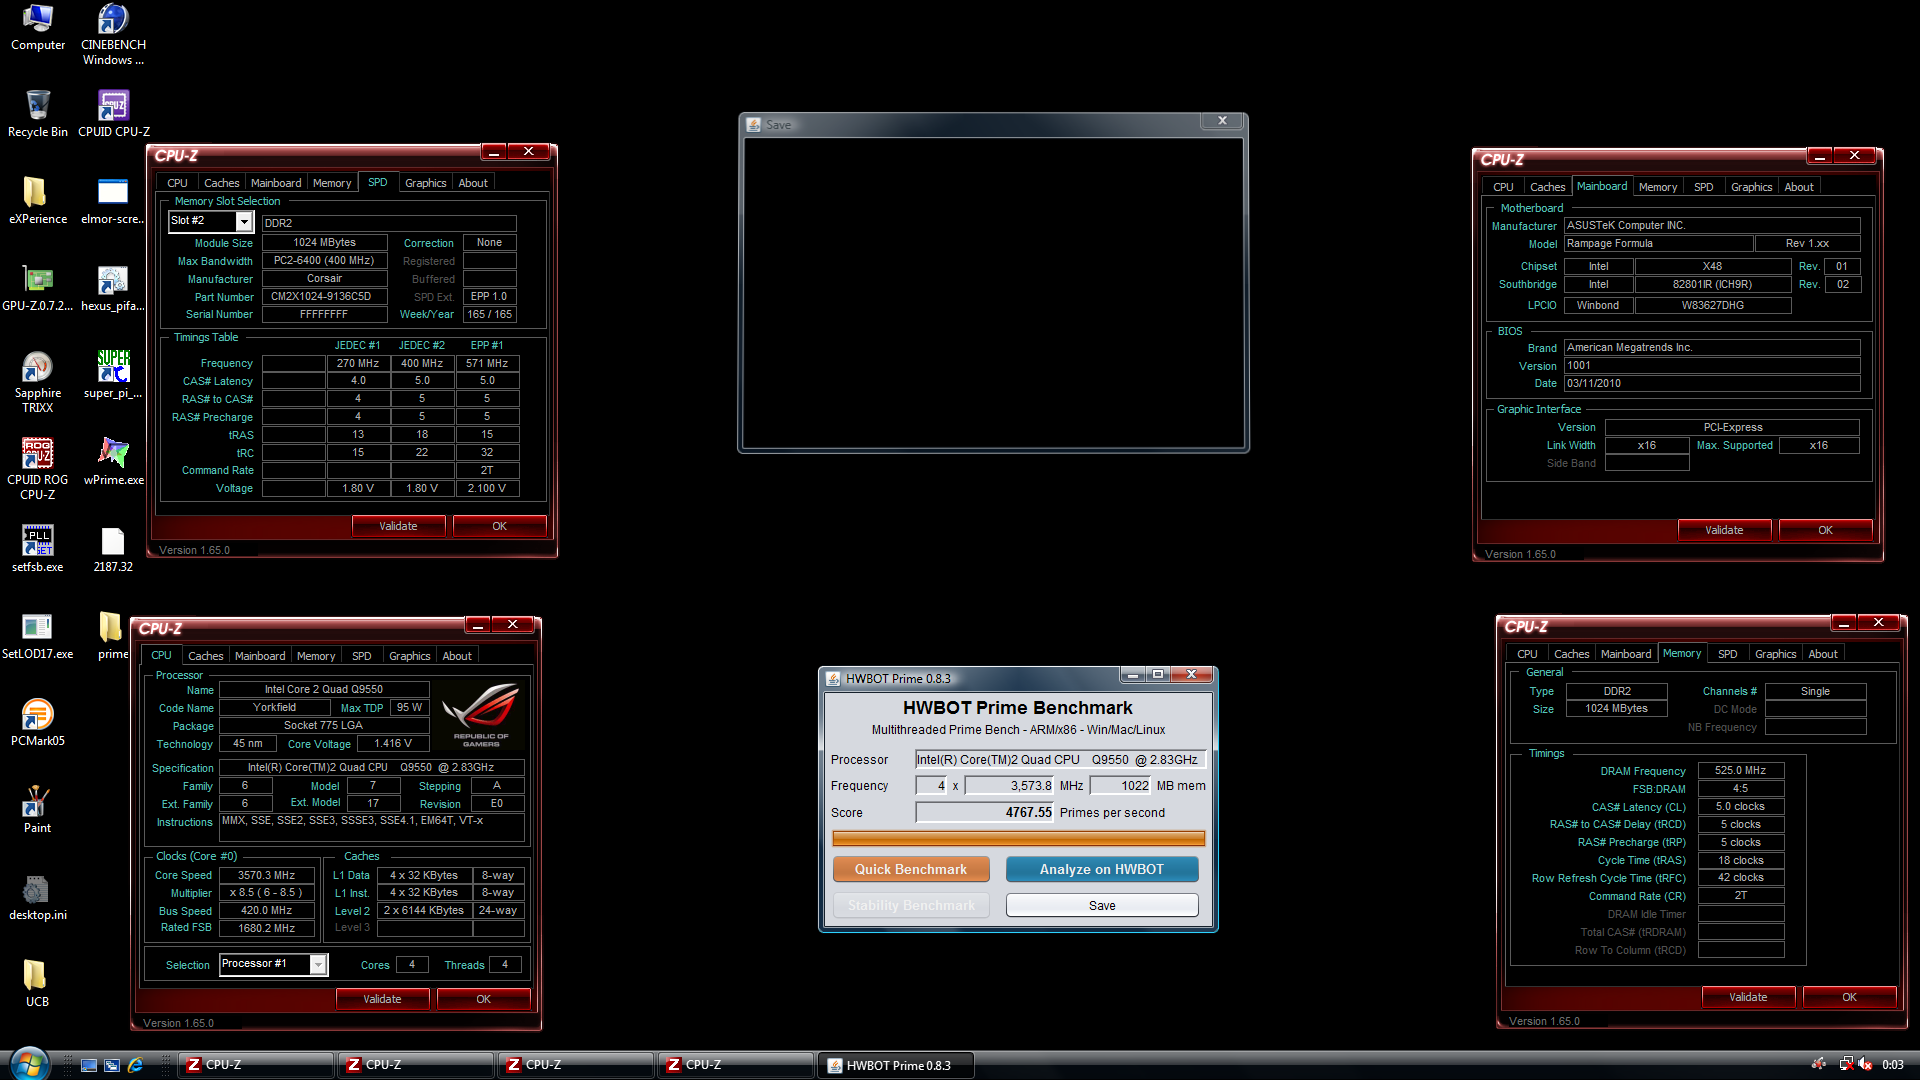Click Part Number CM2X1024-9136C5D field
Screen dimensions: 1920x1080
point(324,297)
